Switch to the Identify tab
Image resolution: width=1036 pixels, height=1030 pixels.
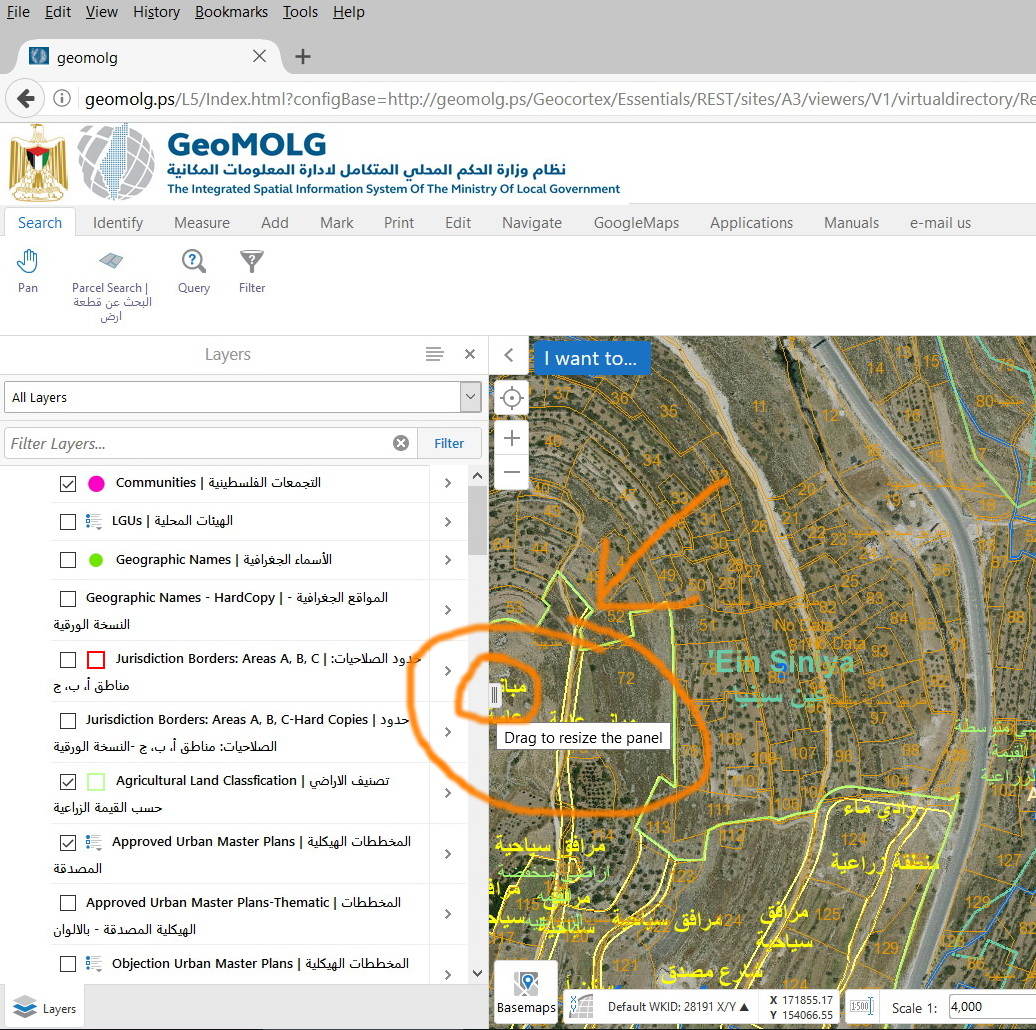pyautogui.click(x=118, y=223)
